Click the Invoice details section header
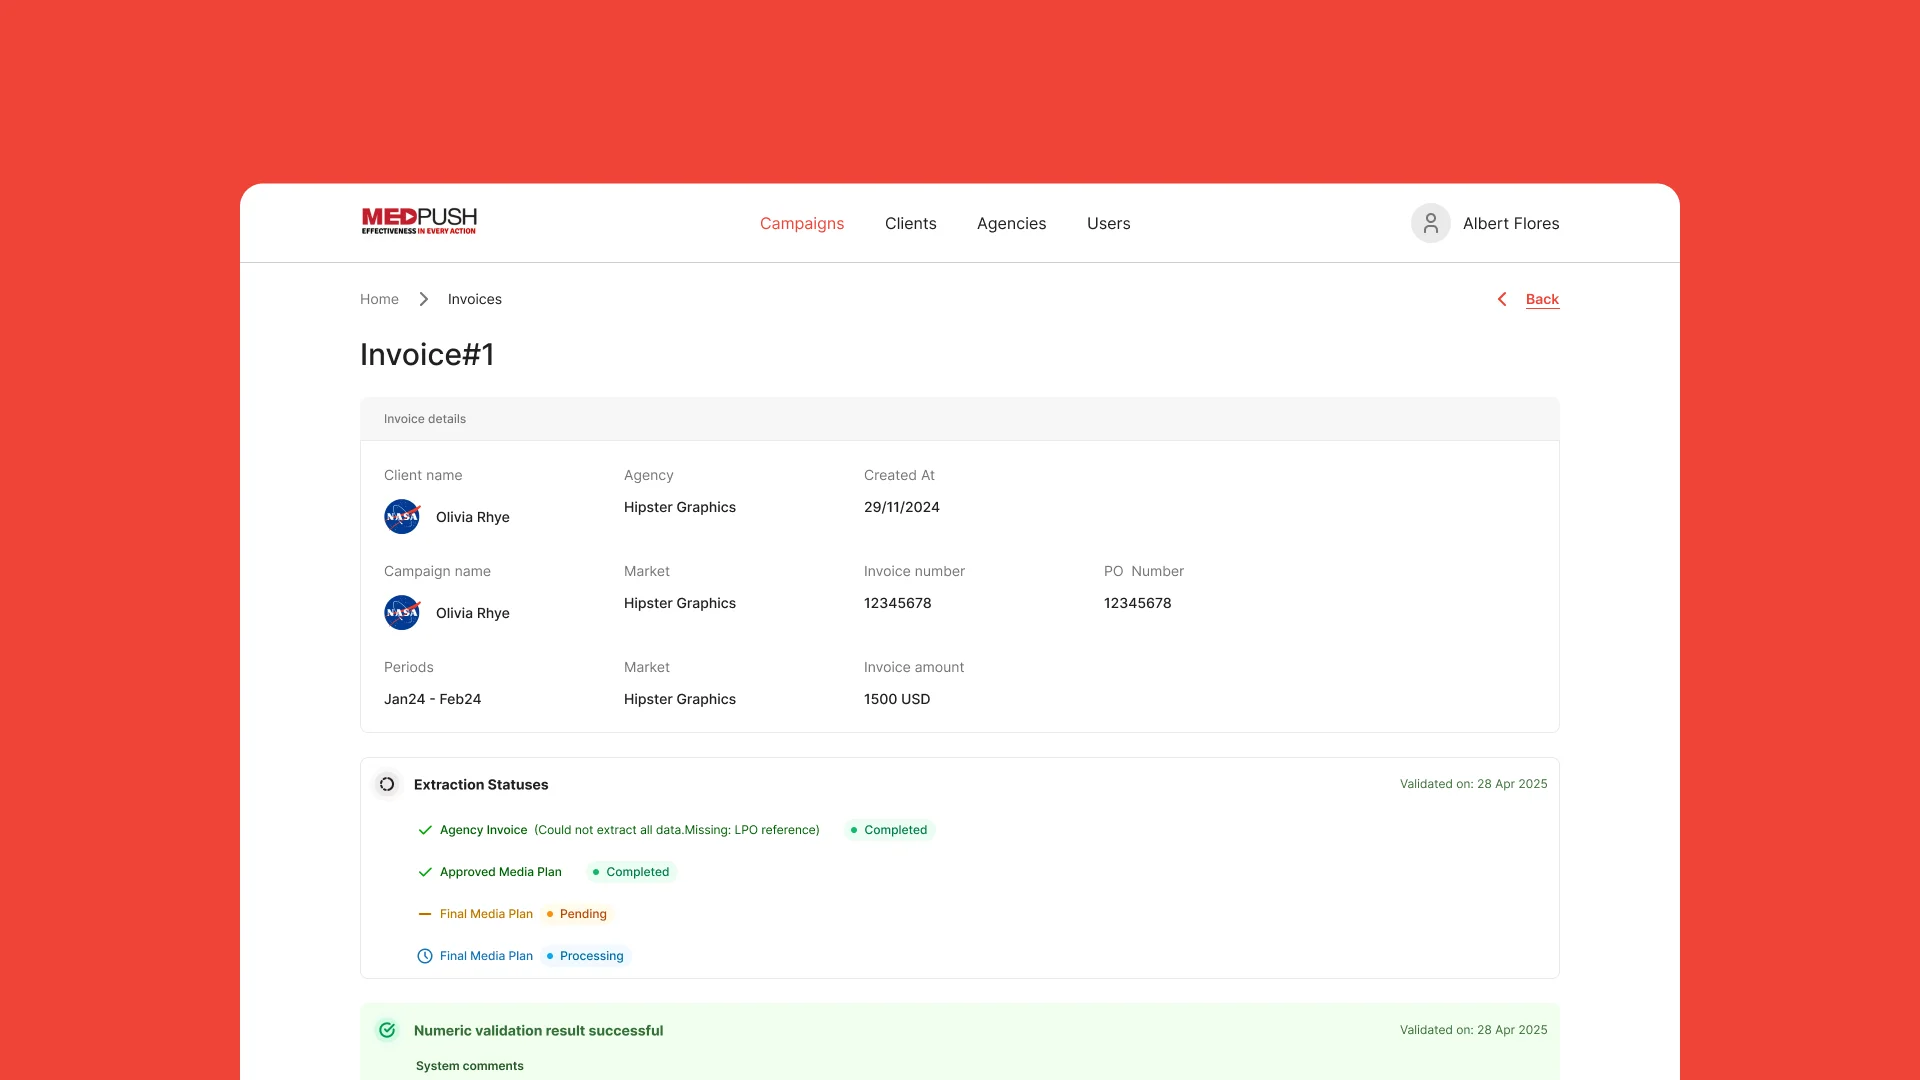This screenshot has width=1920, height=1080. point(960,419)
